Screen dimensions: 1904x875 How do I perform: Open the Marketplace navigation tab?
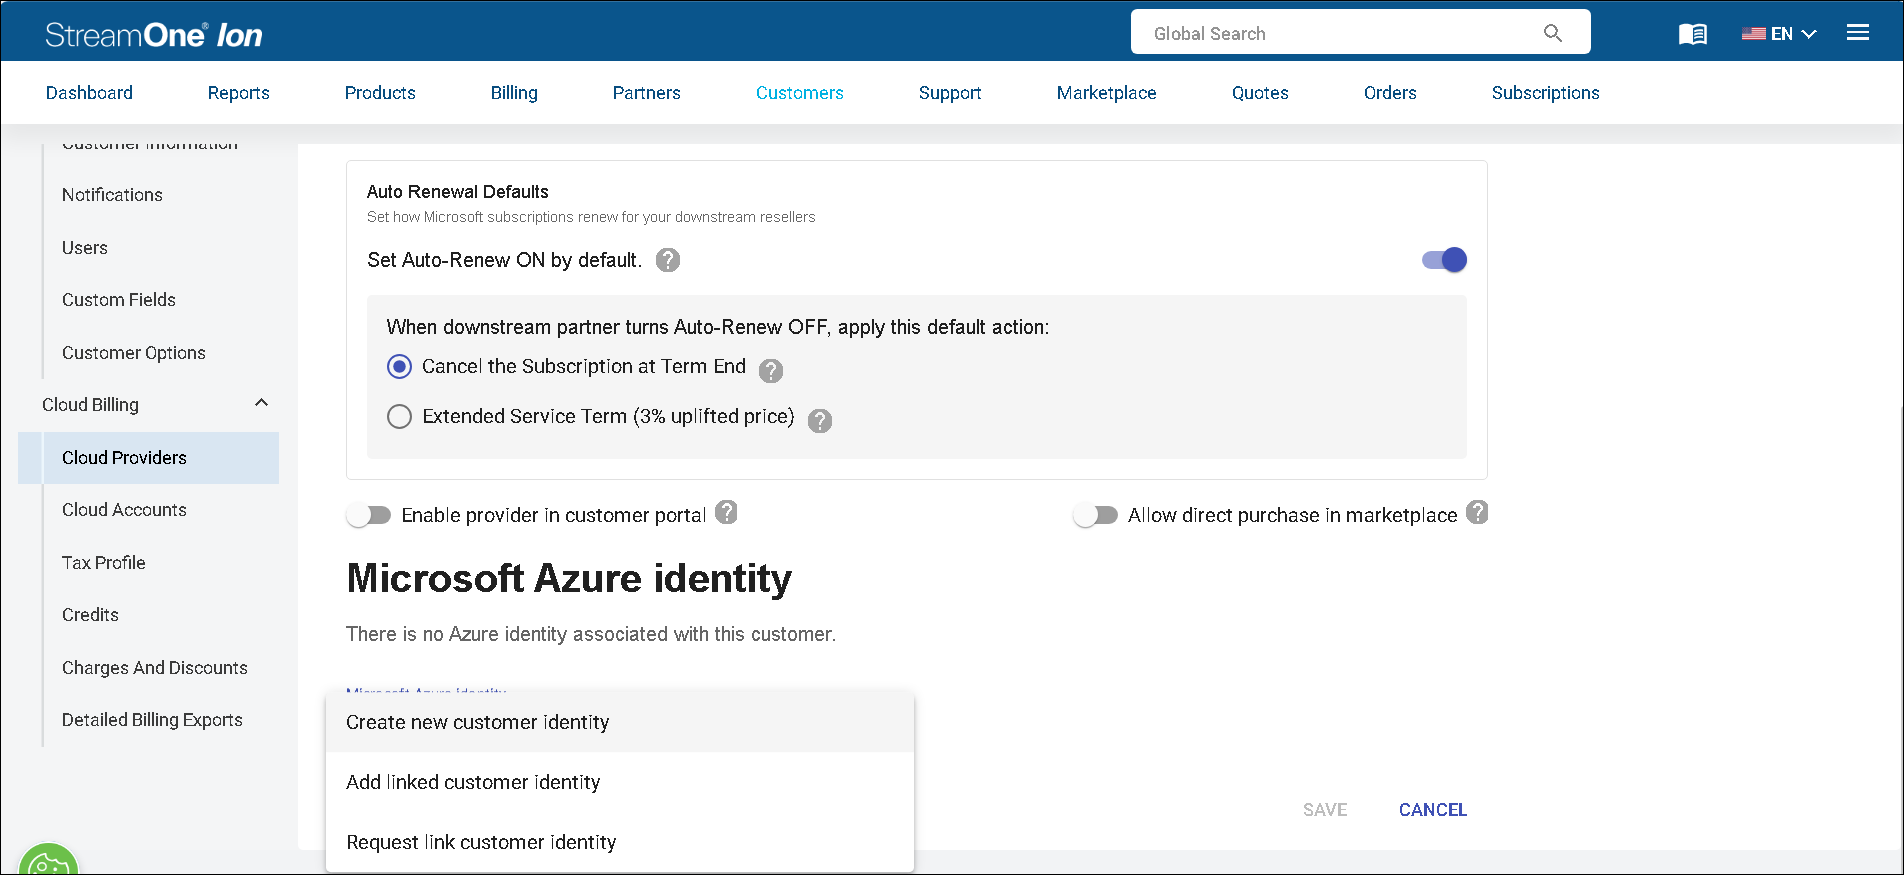(x=1106, y=93)
